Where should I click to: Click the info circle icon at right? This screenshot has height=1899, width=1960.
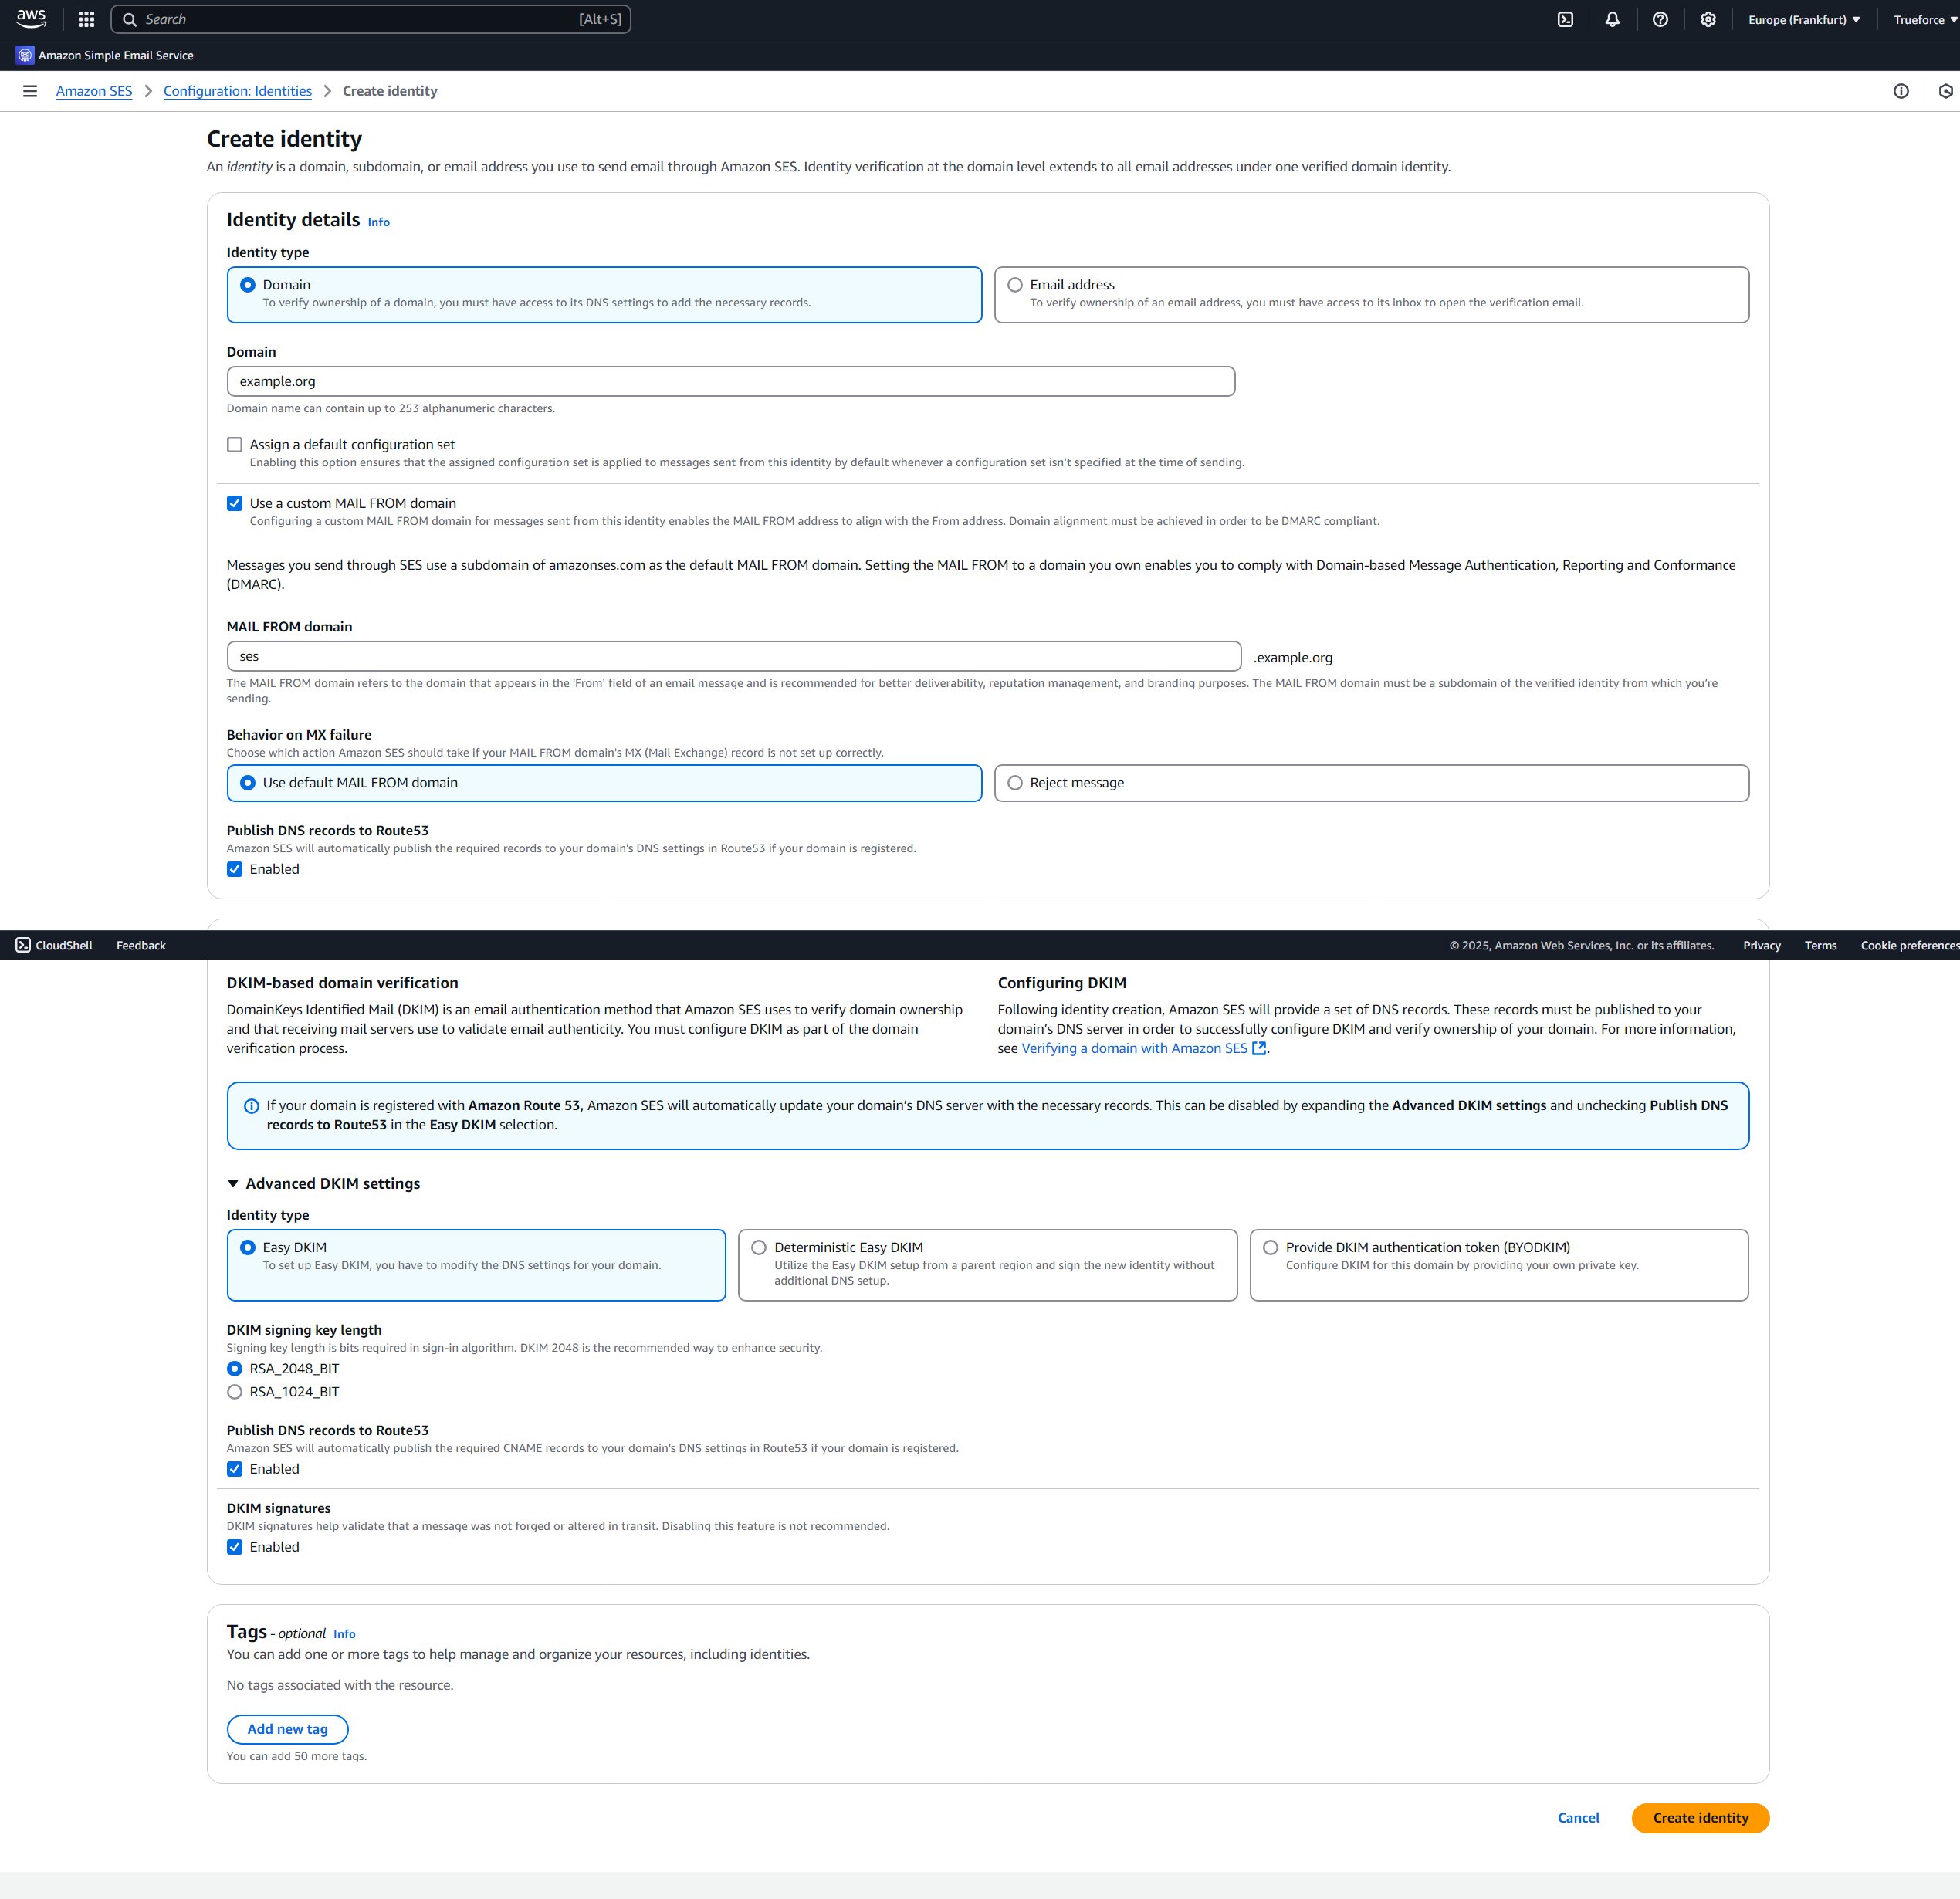click(1900, 91)
